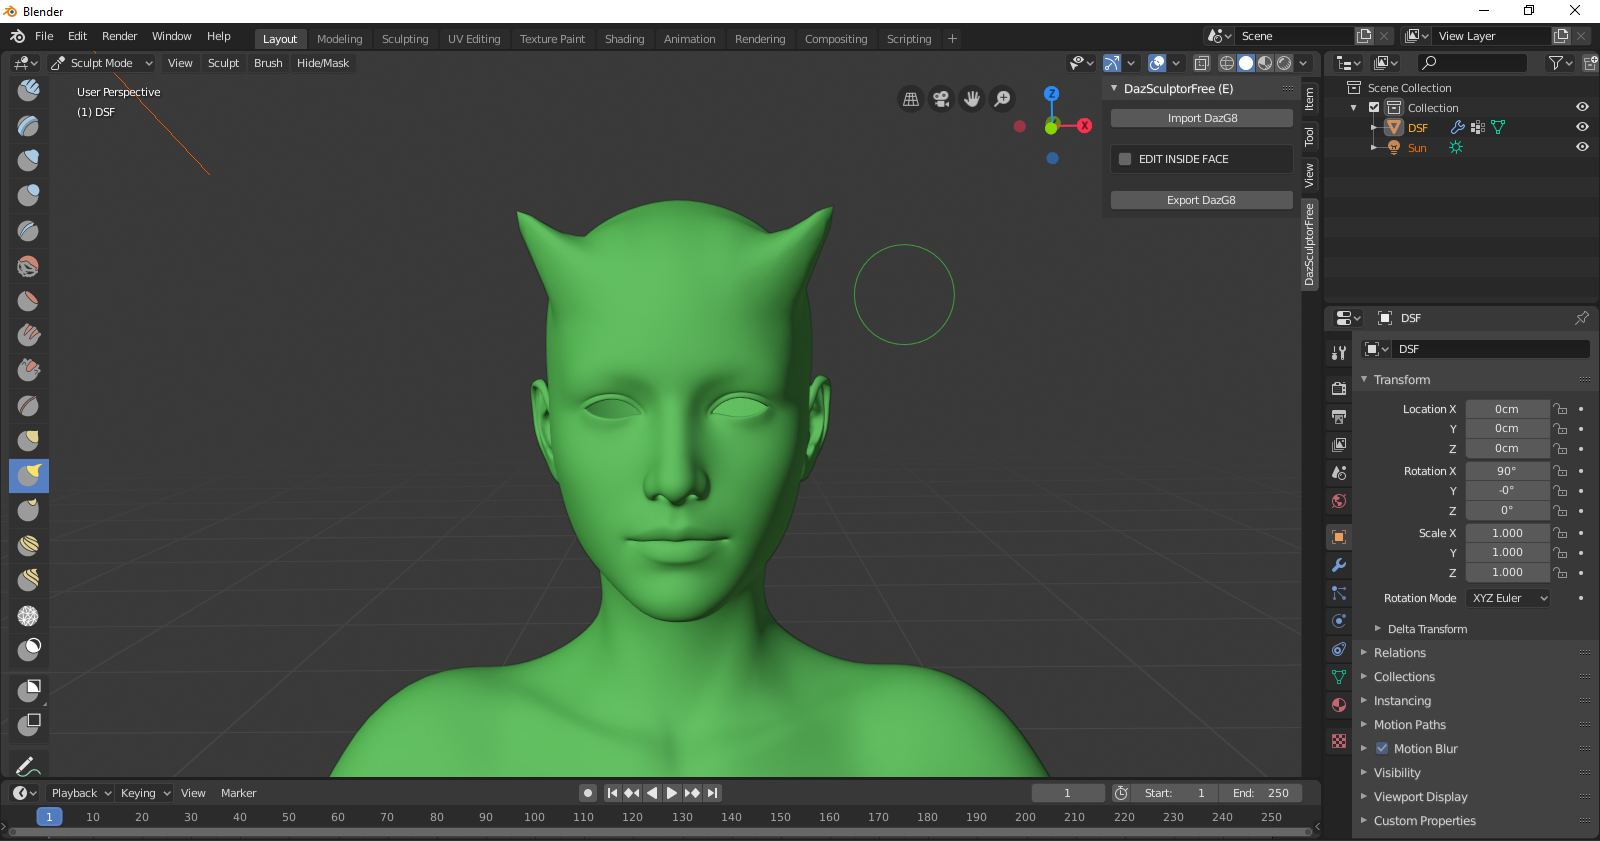
Task: Uncheck the Collection exclude checkbox
Action: point(1374,108)
